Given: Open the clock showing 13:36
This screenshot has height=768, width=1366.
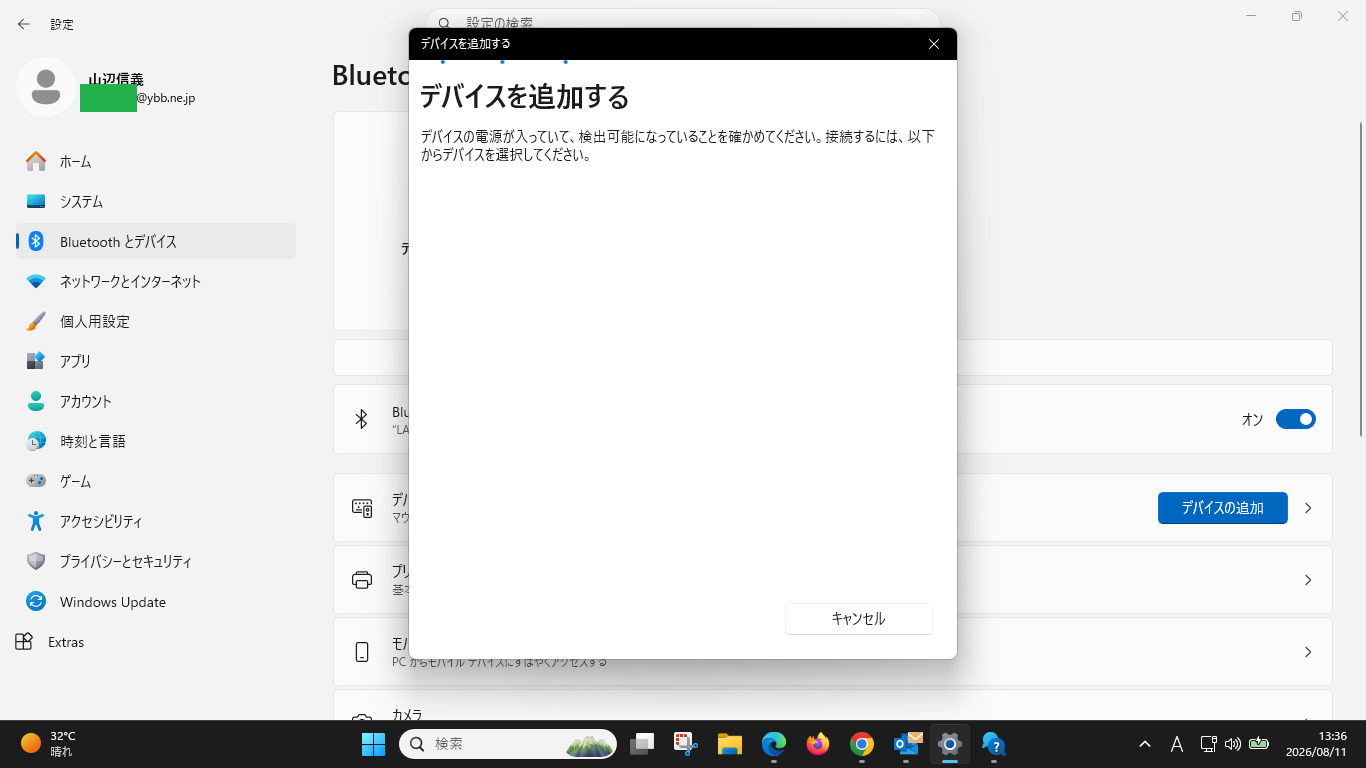Looking at the screenshot, I should pyautogui.click(x=1318, y=744).
